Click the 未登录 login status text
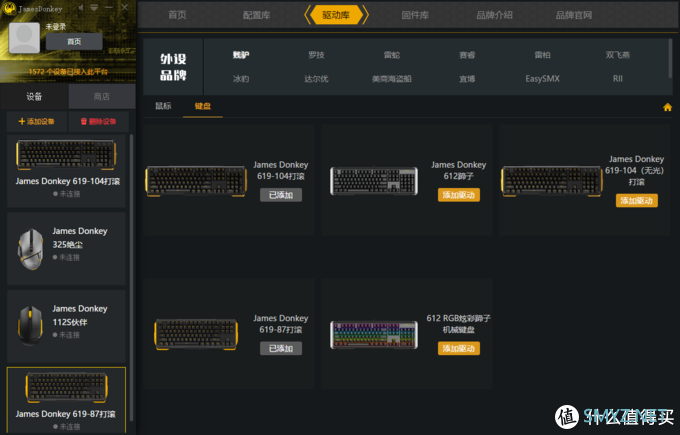The image size is (680, 435). pyautogui.click(x=56, y=26)
